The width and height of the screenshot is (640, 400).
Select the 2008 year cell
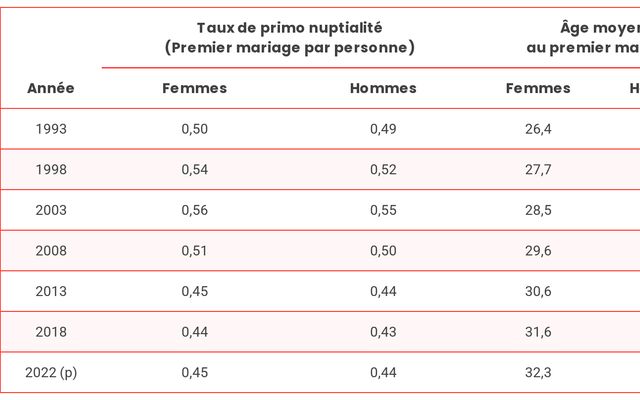pos(51,251)
